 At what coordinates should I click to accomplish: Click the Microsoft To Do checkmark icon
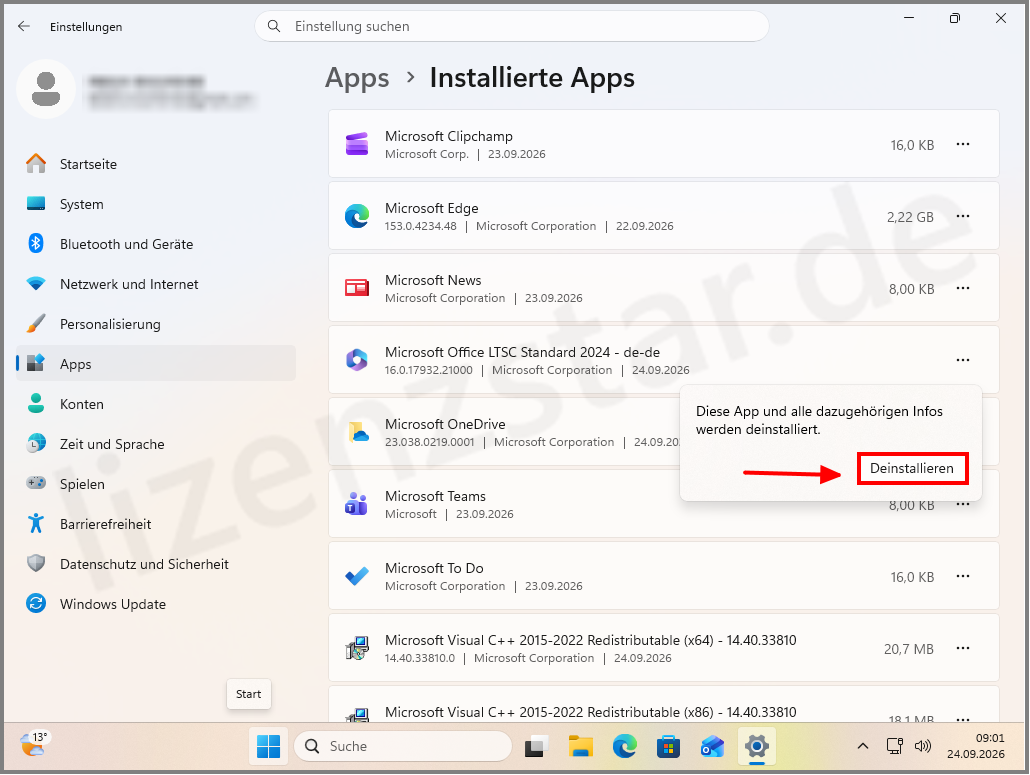click(x=357, y=576)
